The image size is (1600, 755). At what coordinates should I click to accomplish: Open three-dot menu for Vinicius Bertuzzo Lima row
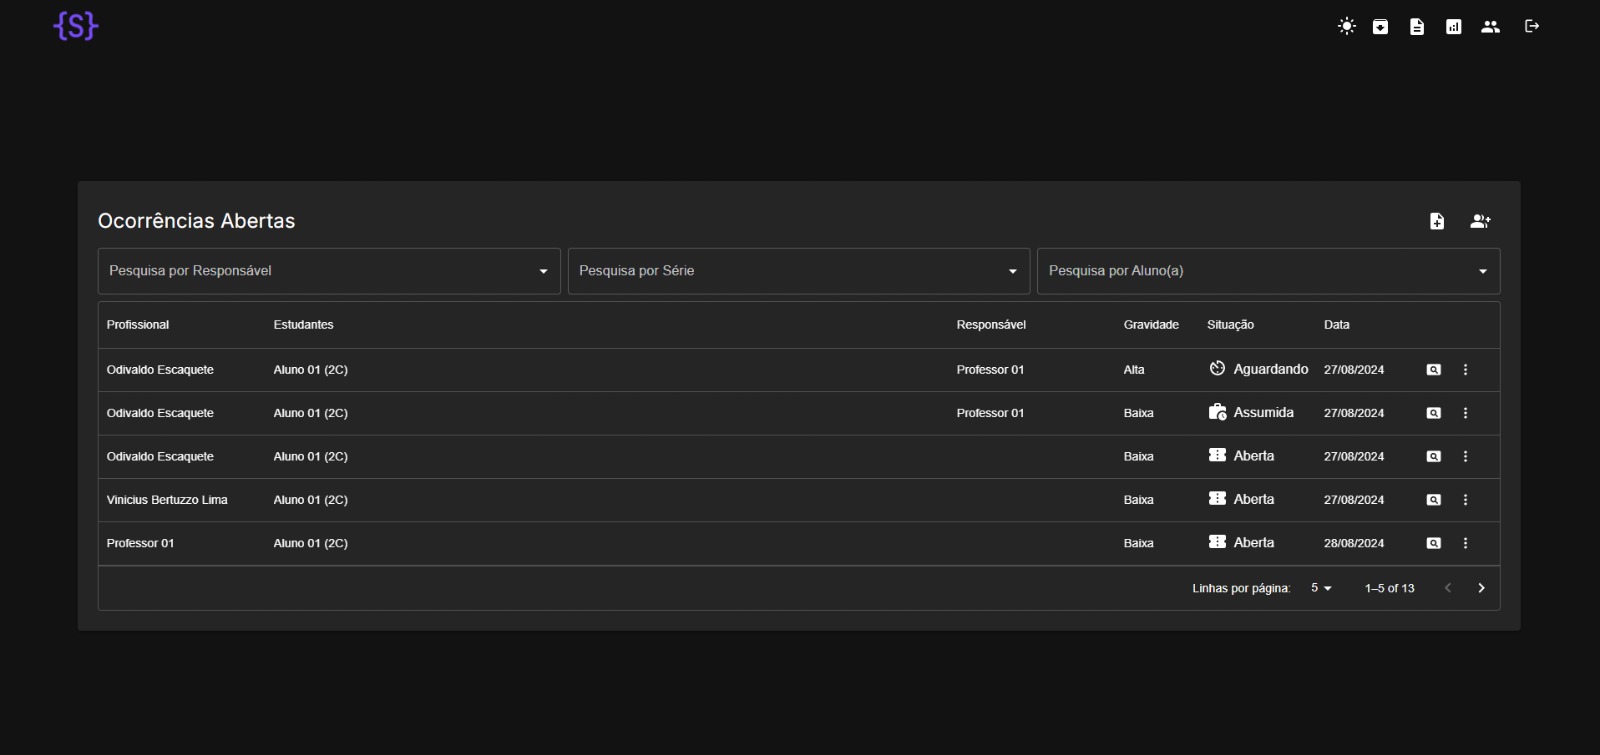click(x=1465, y=500)
